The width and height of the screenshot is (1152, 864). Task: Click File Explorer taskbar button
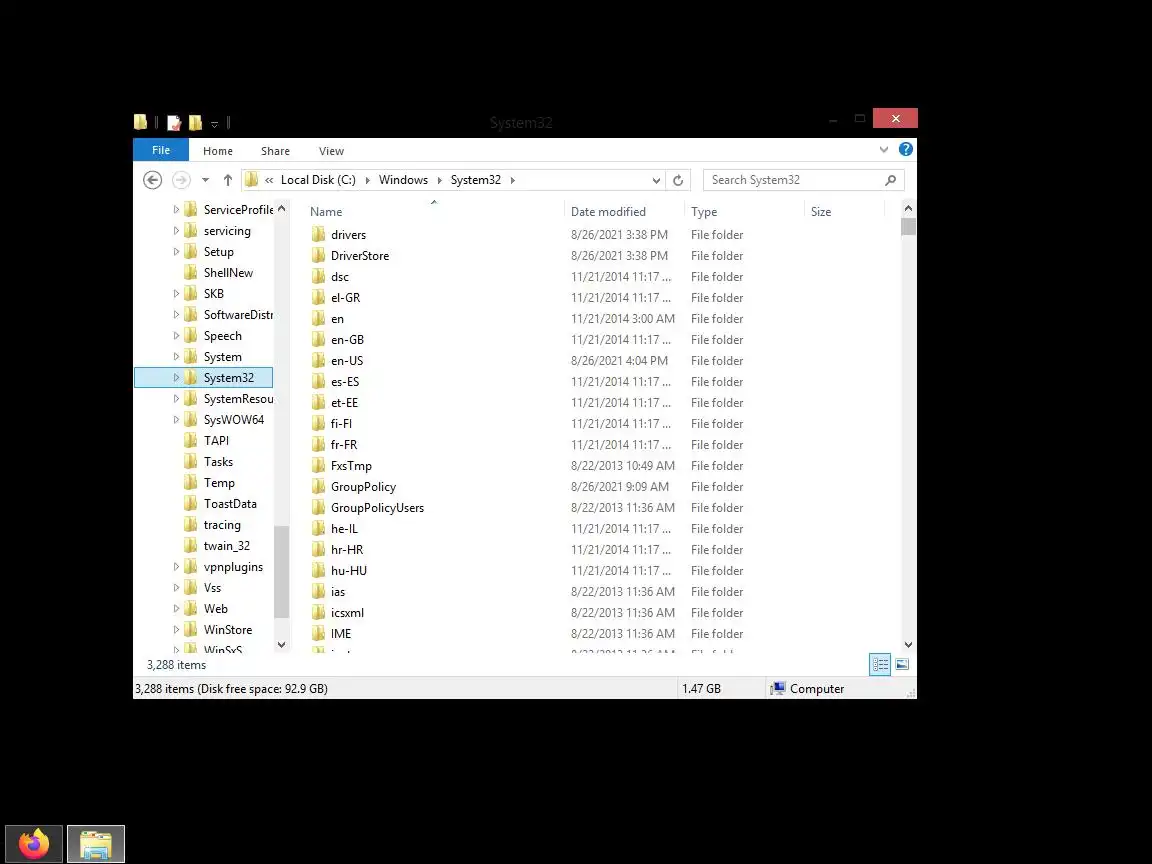[x=96, y=843]
